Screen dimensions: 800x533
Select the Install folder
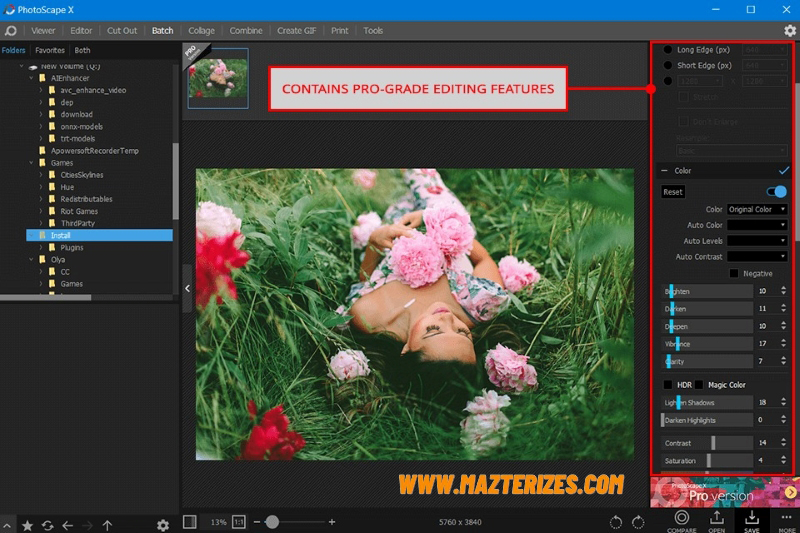click(99, 235)
